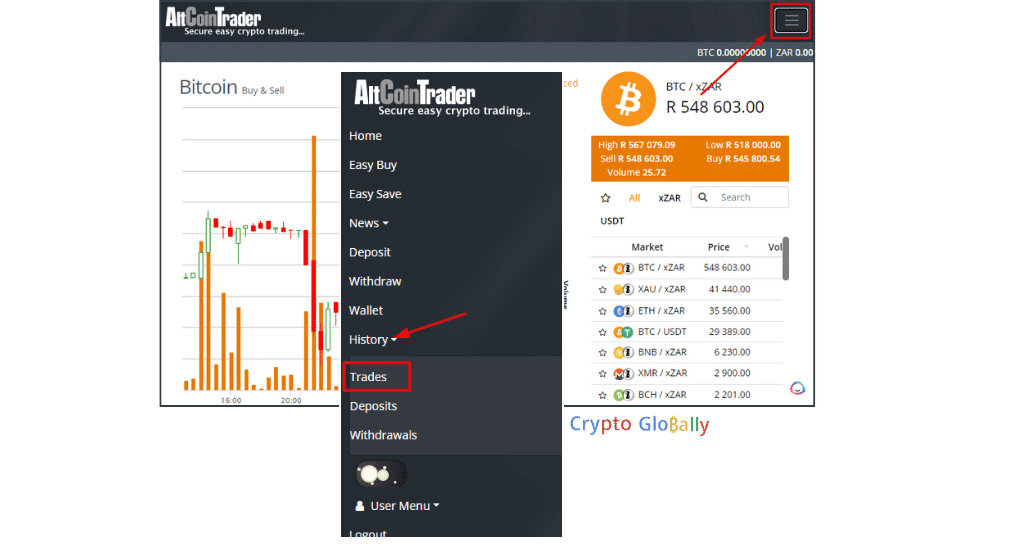Favorite the BTC / xZAR market star

tap(603, 268)
